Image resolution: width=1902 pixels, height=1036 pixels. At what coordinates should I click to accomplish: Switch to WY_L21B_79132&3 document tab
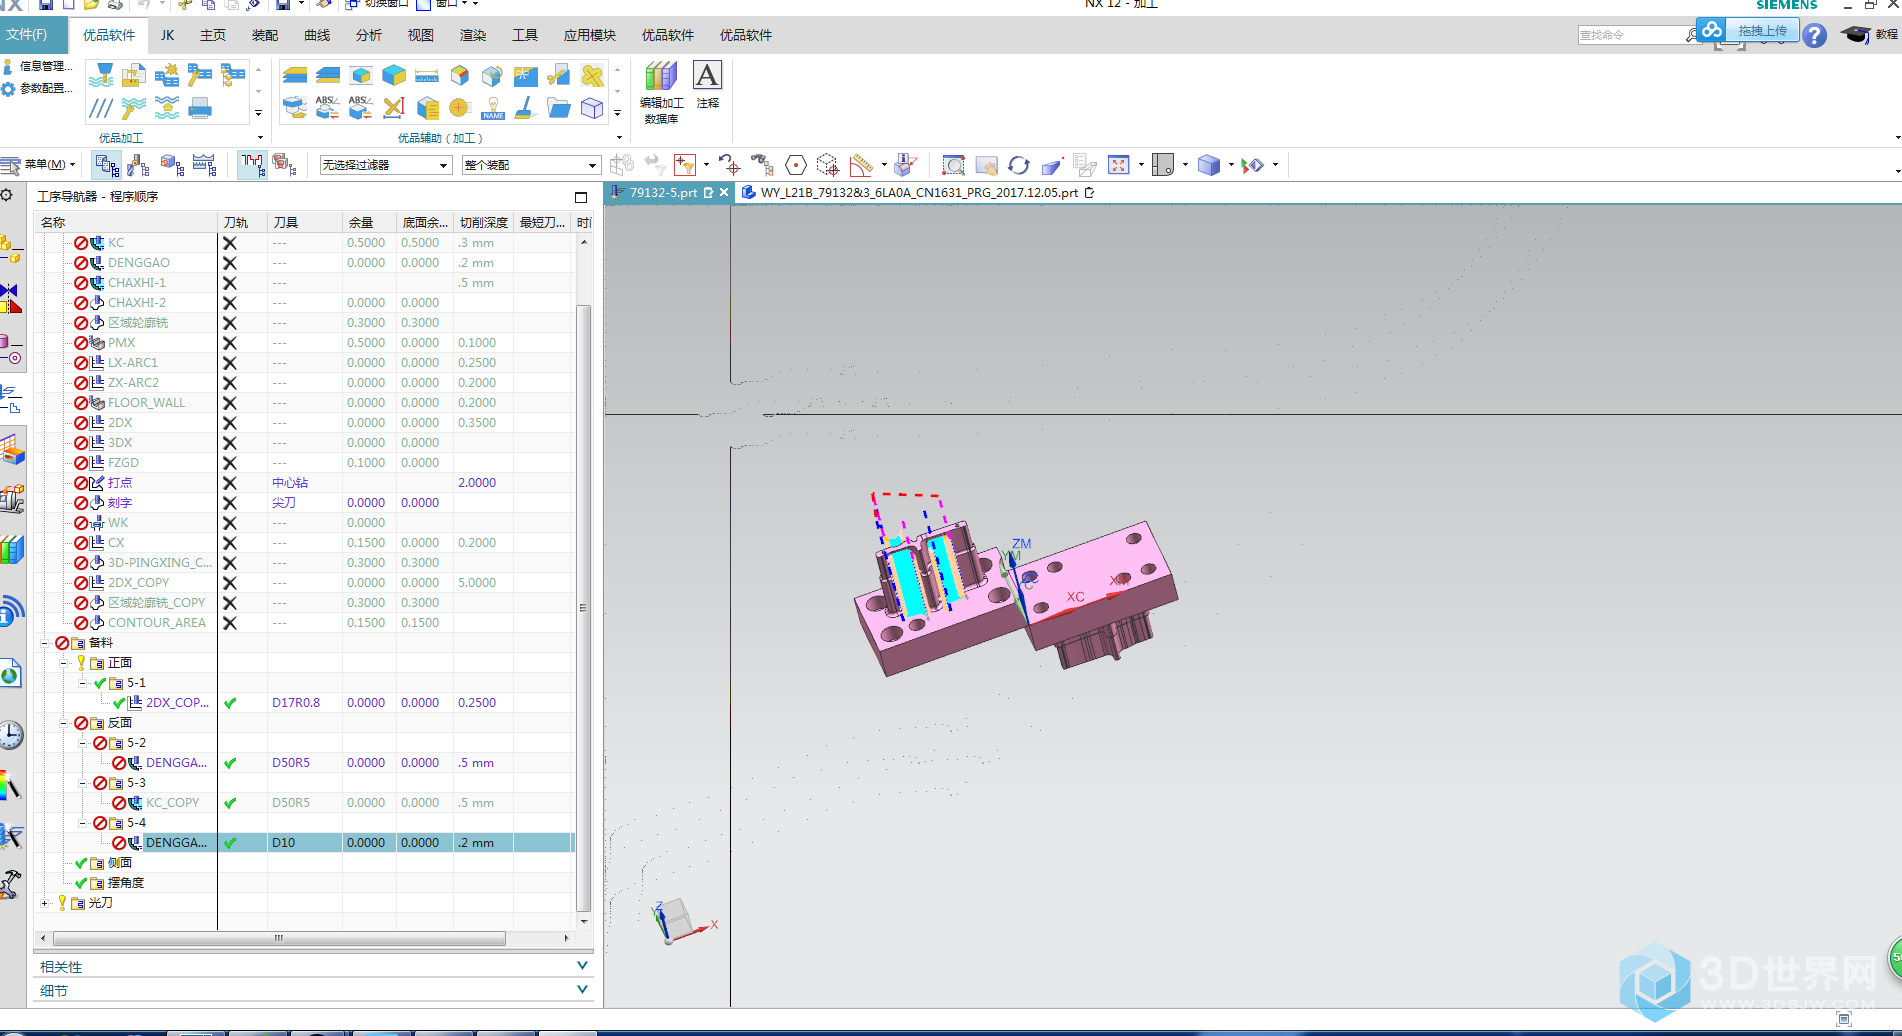pos(918,193)
